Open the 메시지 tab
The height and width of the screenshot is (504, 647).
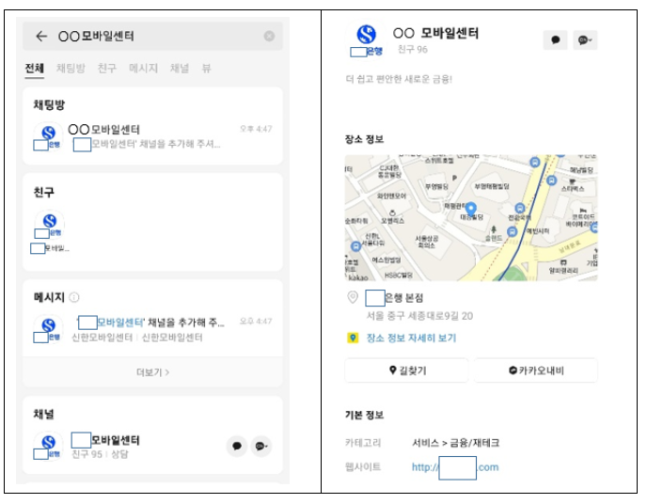tap(143, 69)
